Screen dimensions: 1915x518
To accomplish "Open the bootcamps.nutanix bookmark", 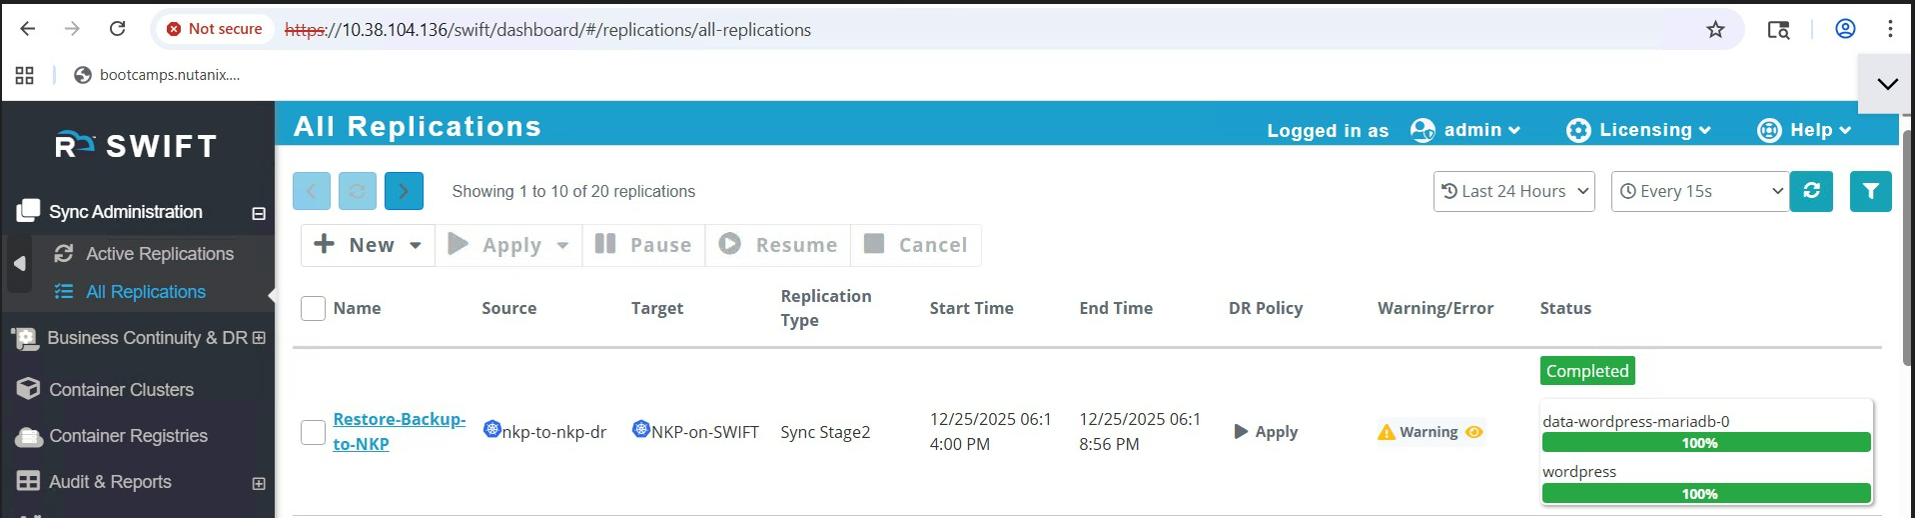I will [157, 75].
